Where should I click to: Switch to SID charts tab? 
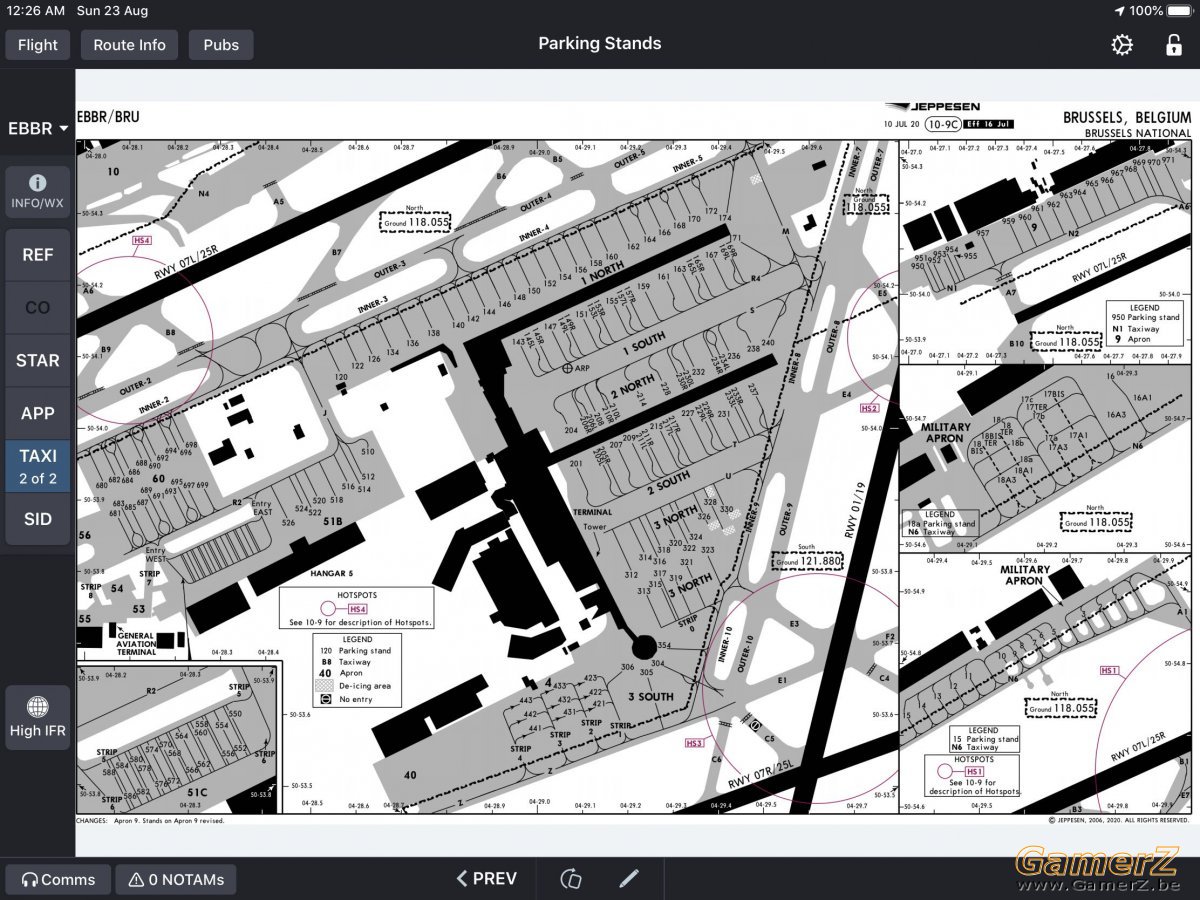tap(38, 519)
